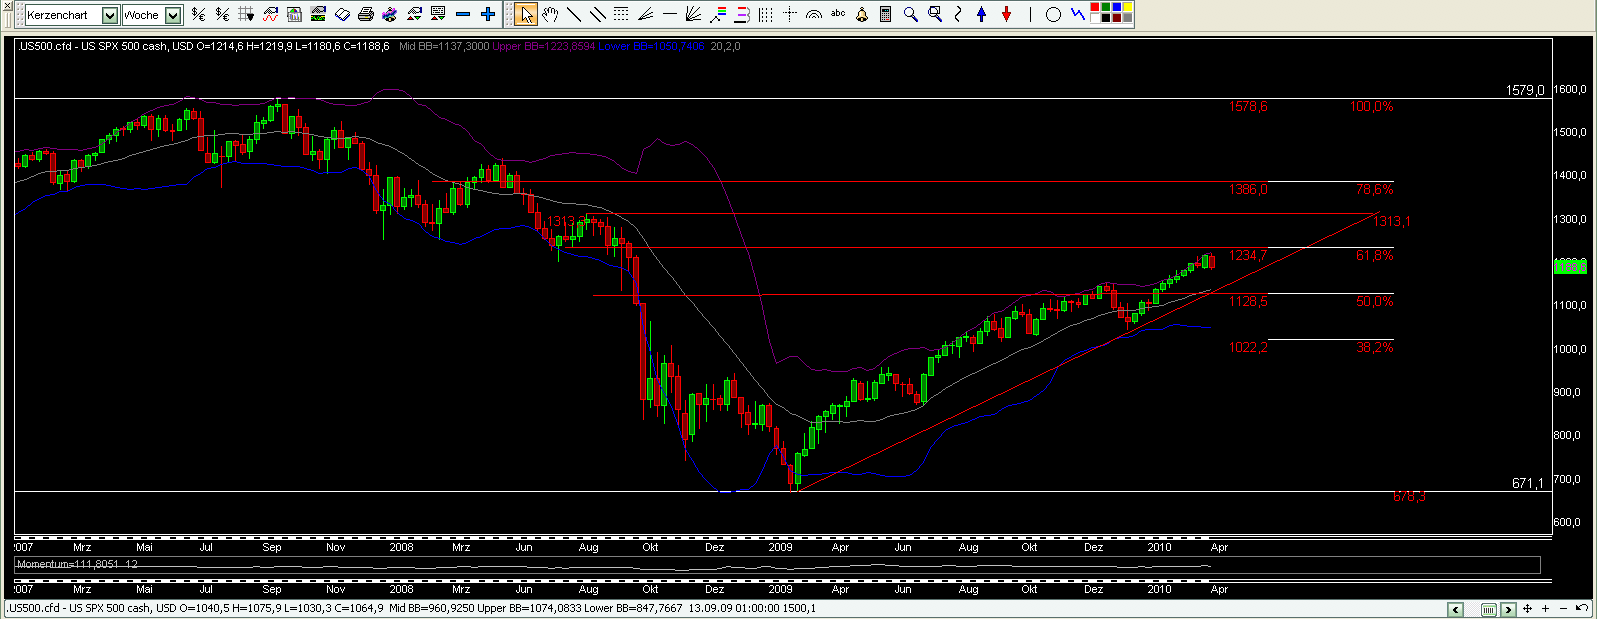Select the single trend line tool

pyautogui.click(x=573, y=14)
